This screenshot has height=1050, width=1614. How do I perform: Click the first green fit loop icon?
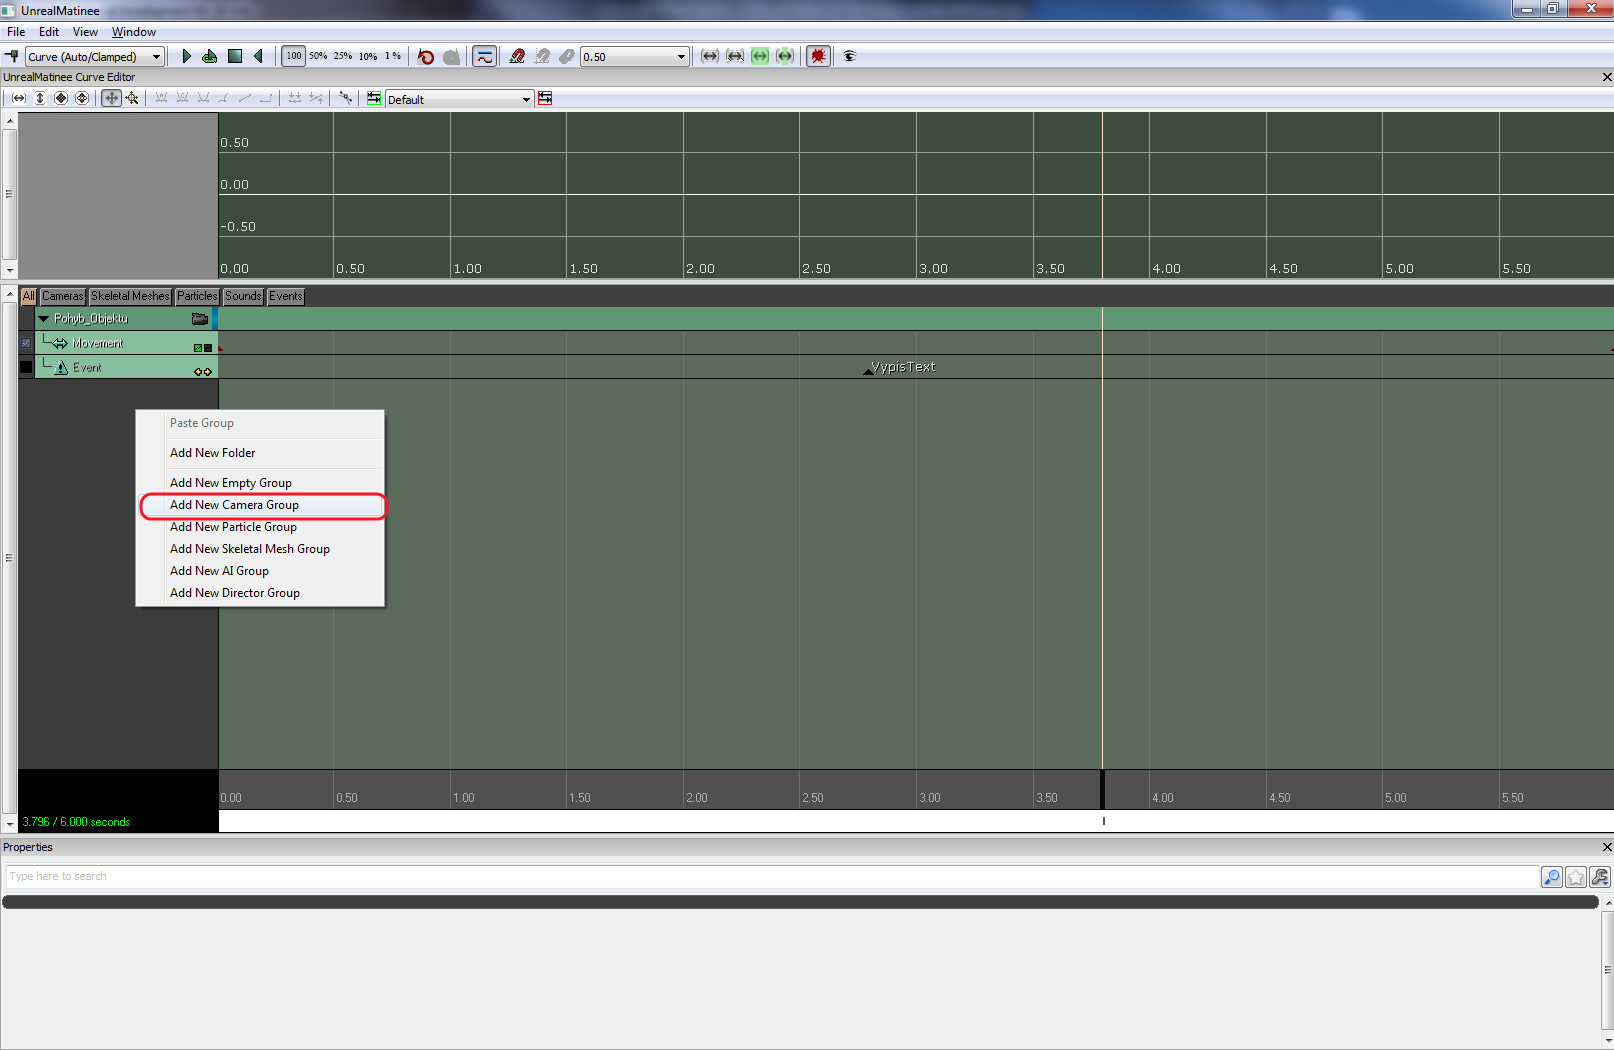pos(760,56)
